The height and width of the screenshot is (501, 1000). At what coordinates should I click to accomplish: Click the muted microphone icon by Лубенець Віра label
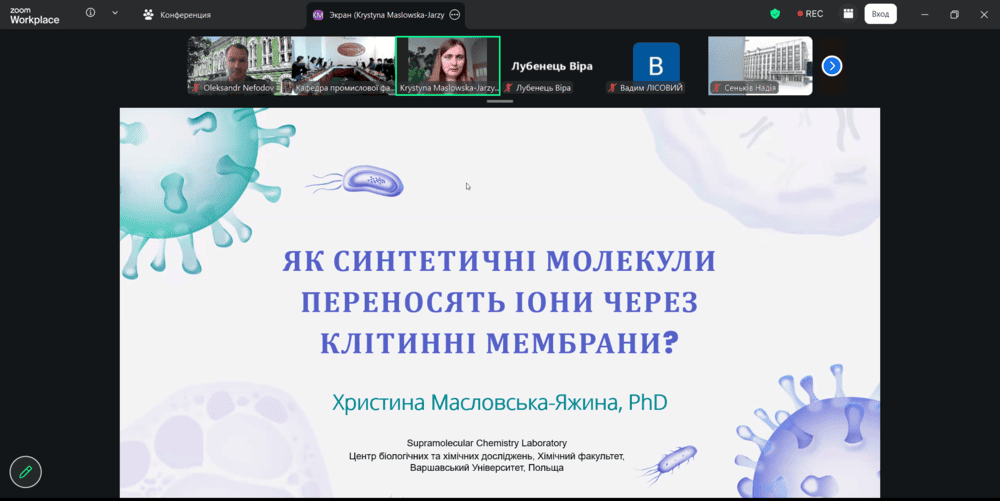tap(508, 88)
